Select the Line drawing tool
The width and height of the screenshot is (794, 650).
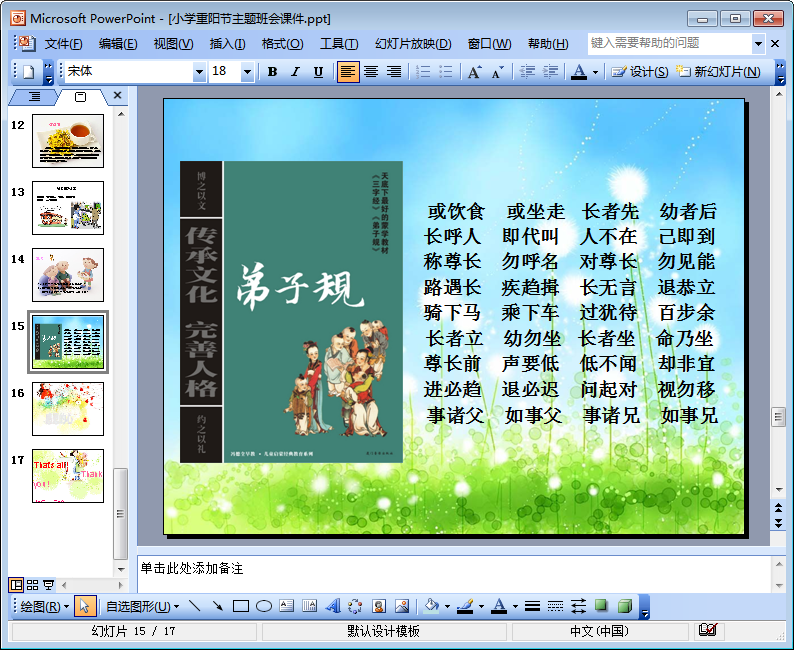point(194,606)
